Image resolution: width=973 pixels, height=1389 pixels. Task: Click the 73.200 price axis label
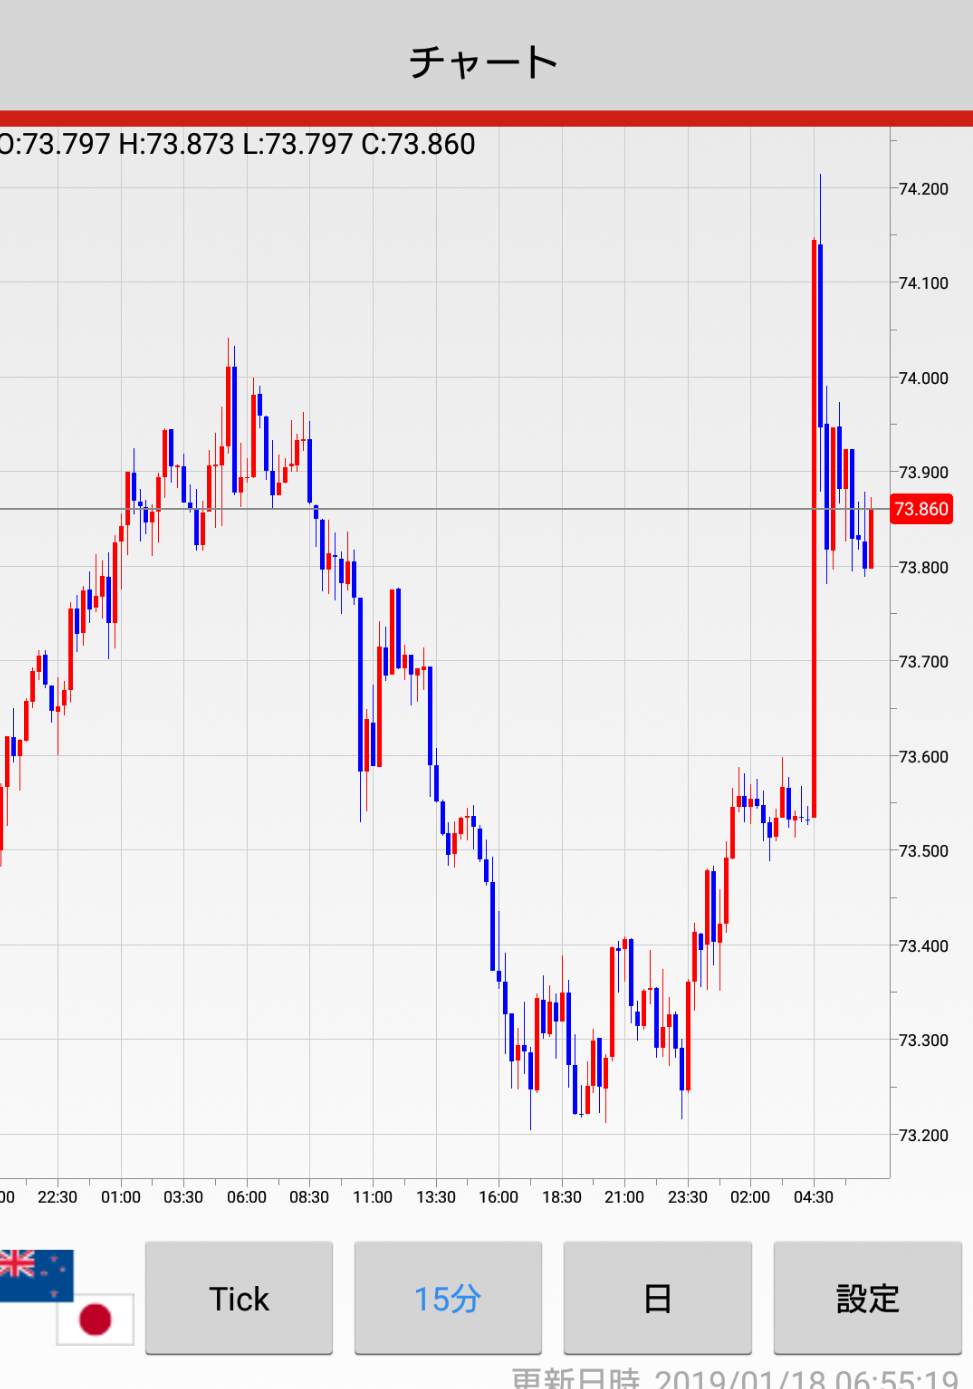point(923,1135)
